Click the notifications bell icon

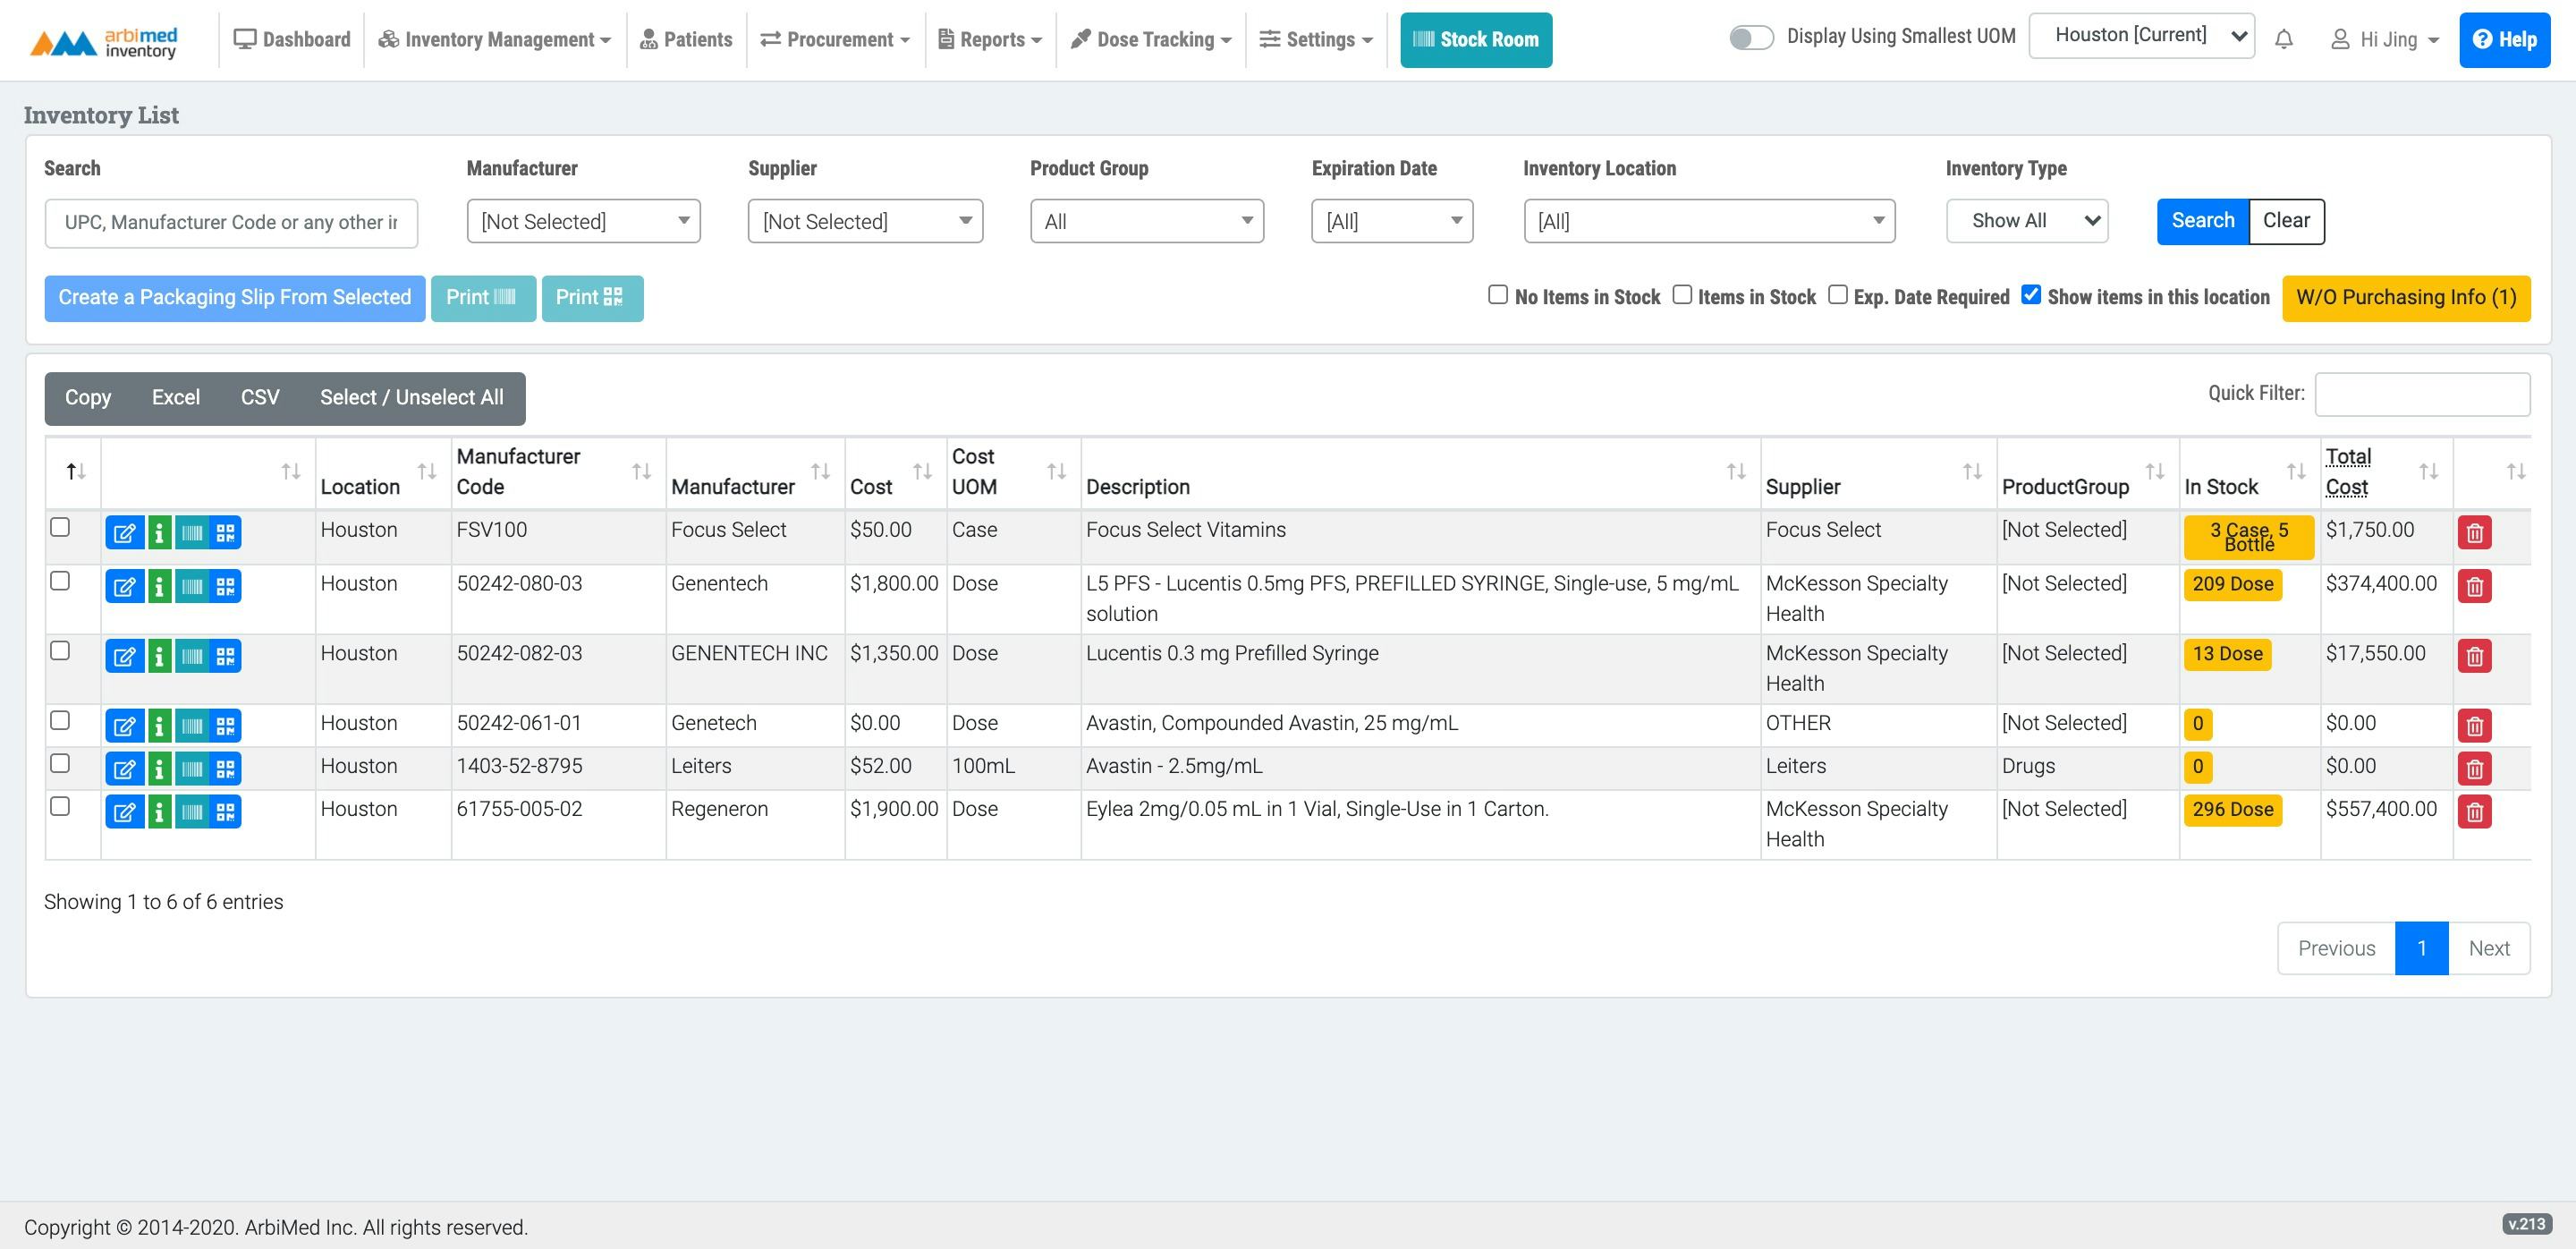point(2284,39)
